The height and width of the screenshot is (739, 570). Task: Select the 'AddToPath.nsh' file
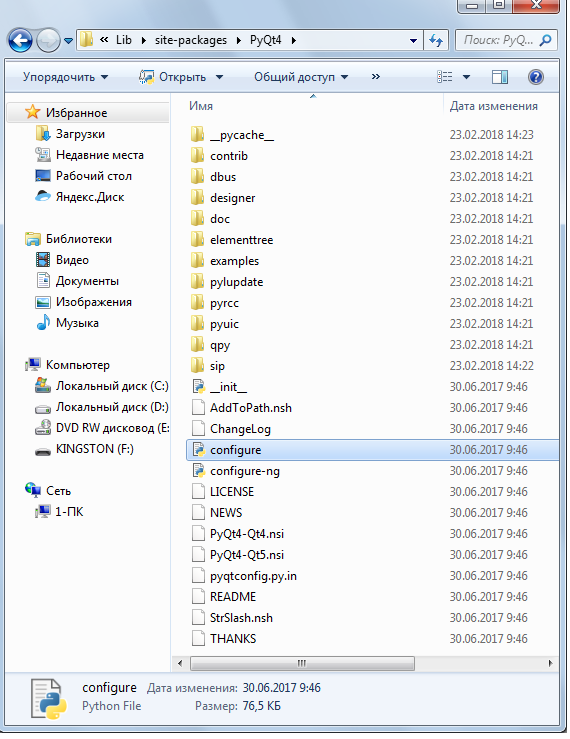pyautogui.click(x=251, y=408)
